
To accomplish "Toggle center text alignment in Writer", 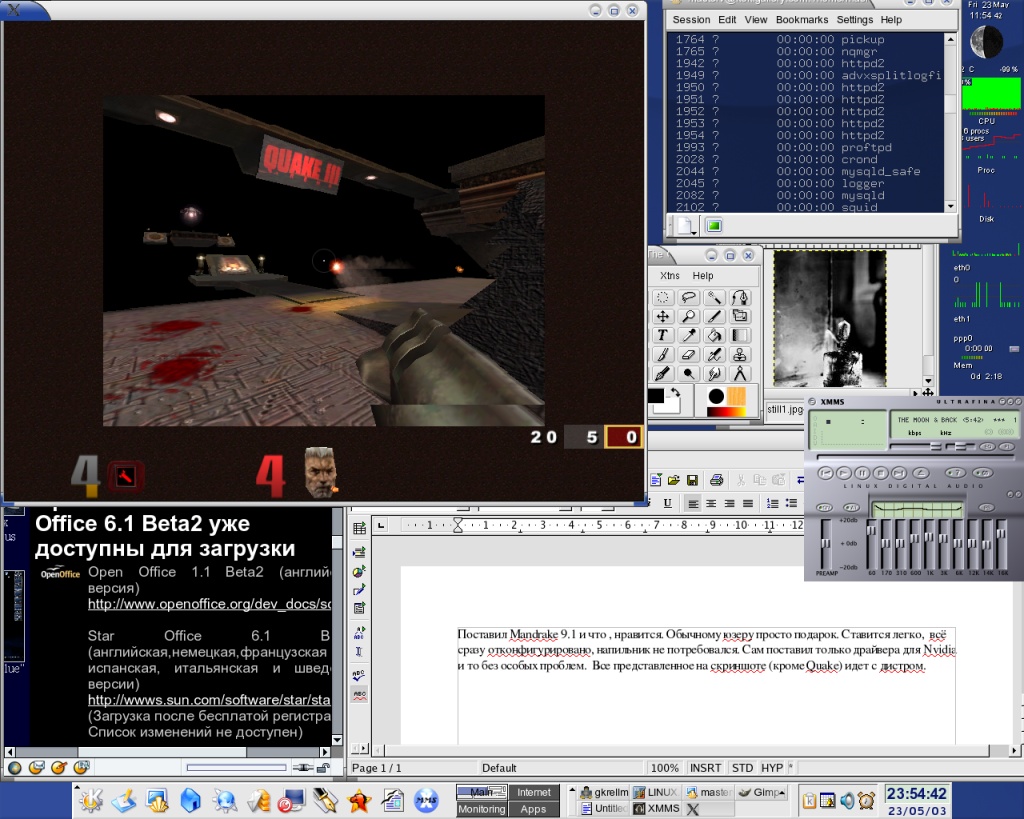I will (x=711, y=504).
